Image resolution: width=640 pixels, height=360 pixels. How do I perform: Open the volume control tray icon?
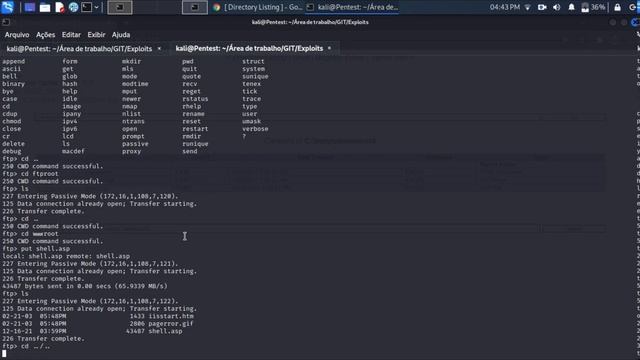pos(556,7)
